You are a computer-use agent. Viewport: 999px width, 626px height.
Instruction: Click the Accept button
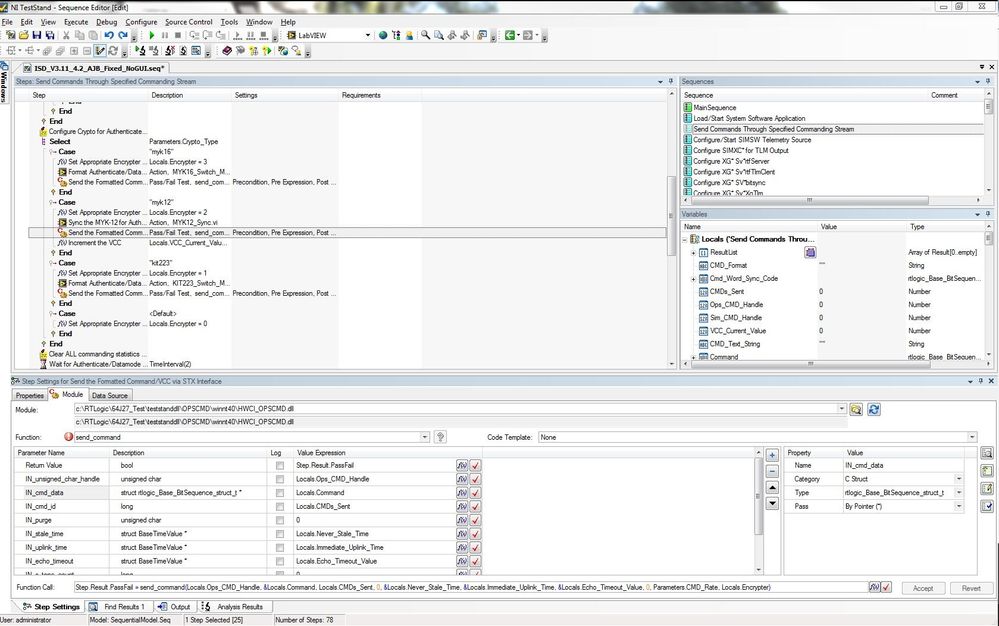[x=923, y=588]
